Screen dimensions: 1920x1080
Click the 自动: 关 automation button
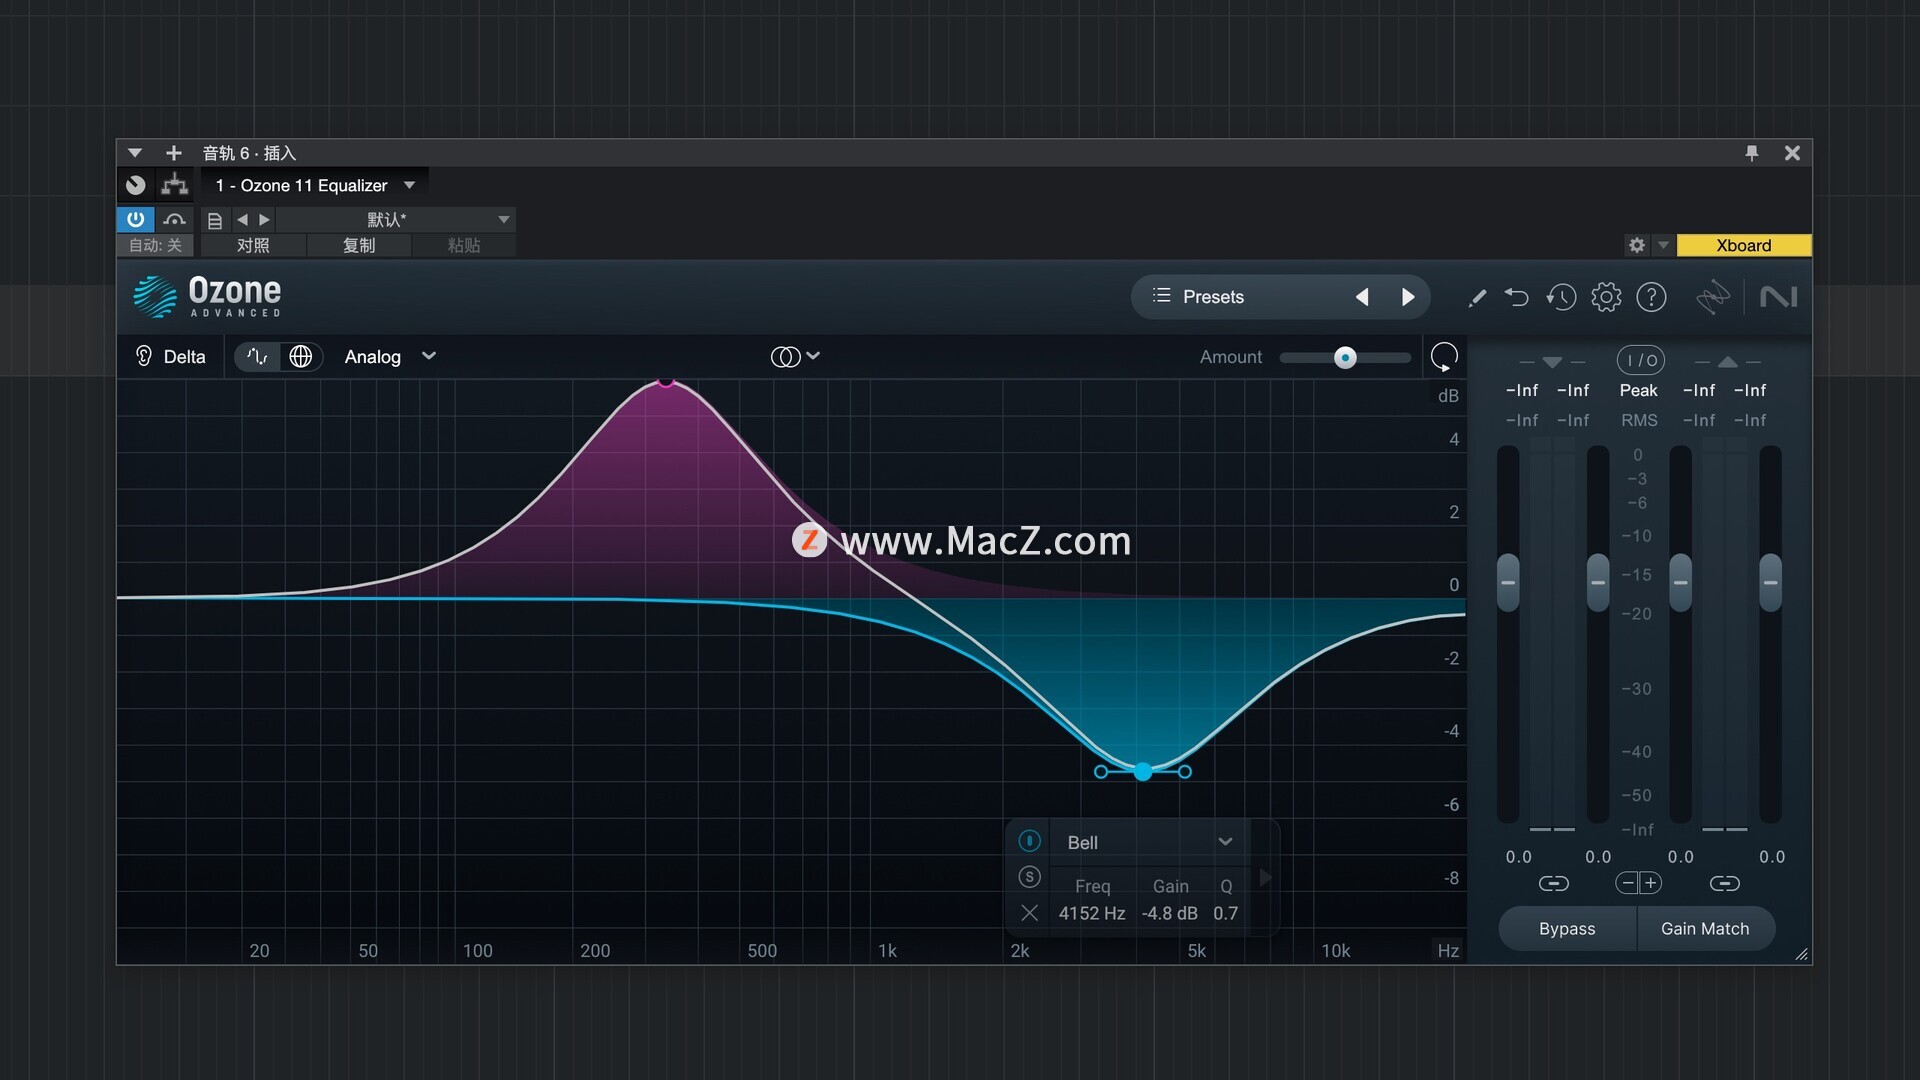click(155, 245)
